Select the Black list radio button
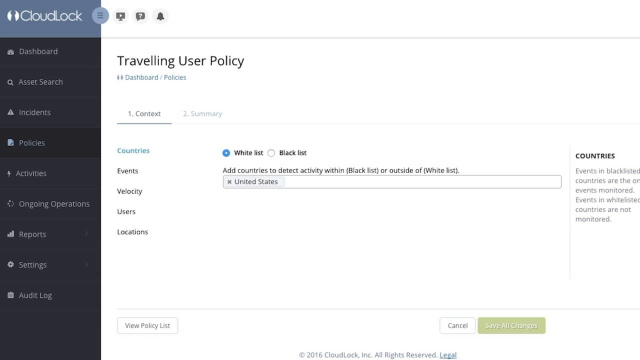Image resolution: width=640 pixels, height=360 pixels. [271, 153]
